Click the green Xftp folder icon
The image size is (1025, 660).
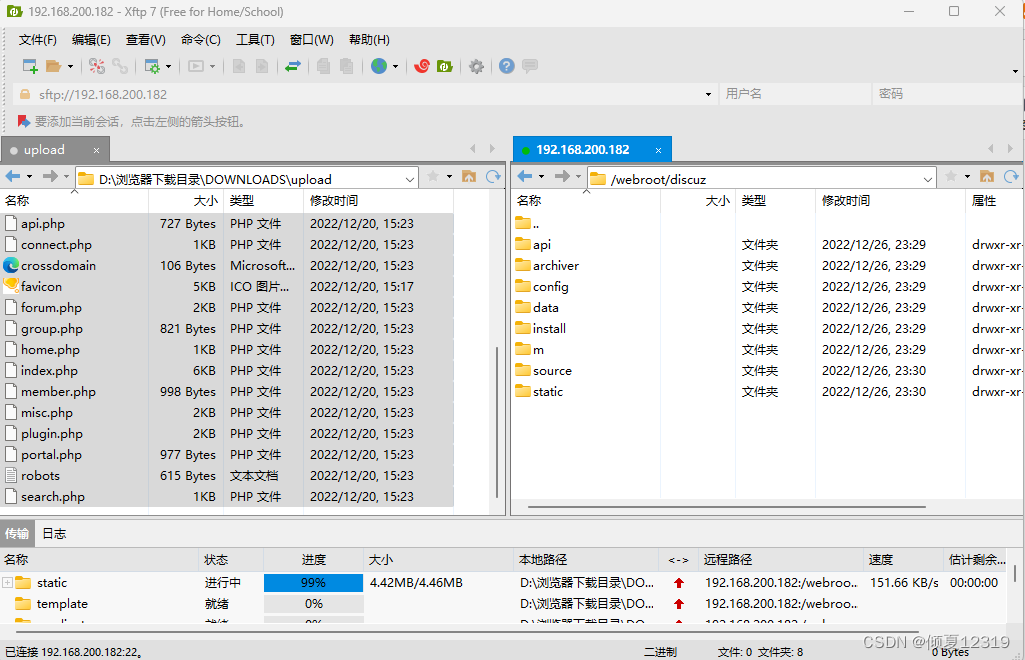[x=445, y=66]
